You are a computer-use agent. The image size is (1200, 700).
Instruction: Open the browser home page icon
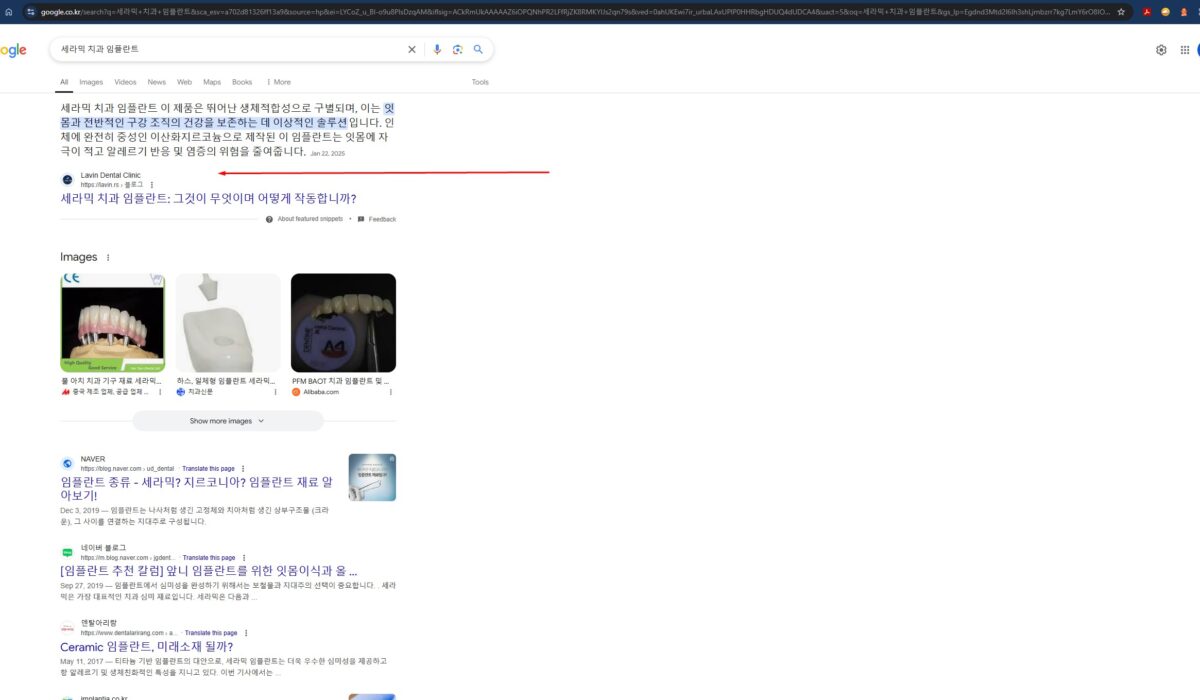point(9,12)
